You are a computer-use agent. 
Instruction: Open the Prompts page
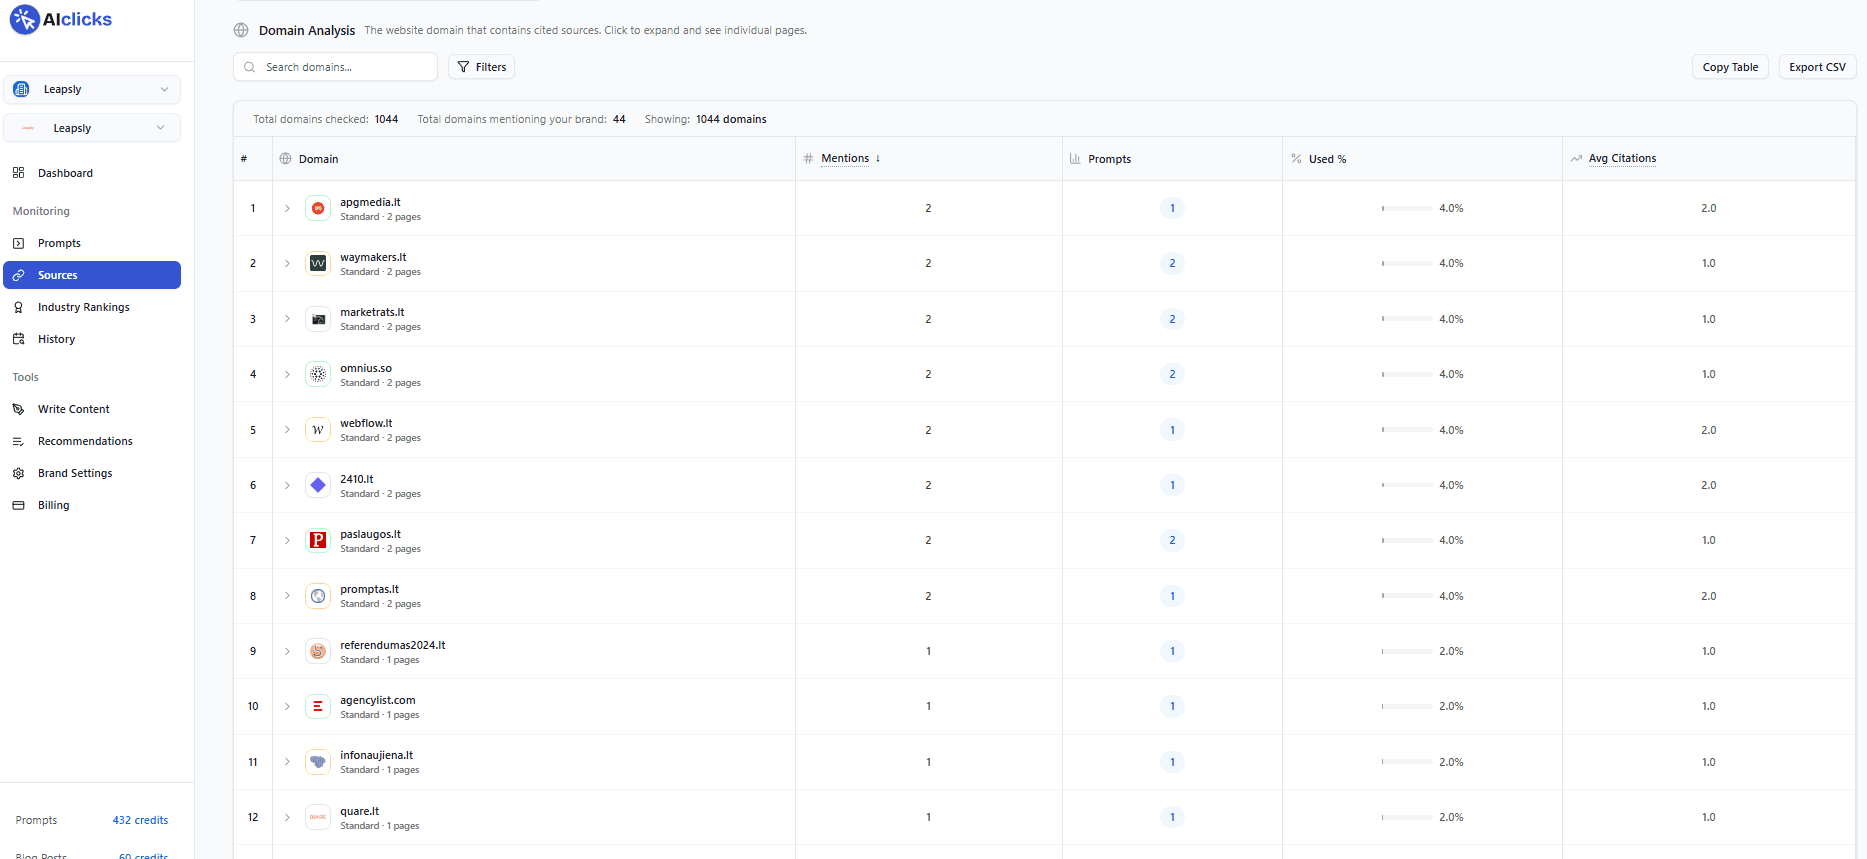pyautogui.click(x=92, y=243)
